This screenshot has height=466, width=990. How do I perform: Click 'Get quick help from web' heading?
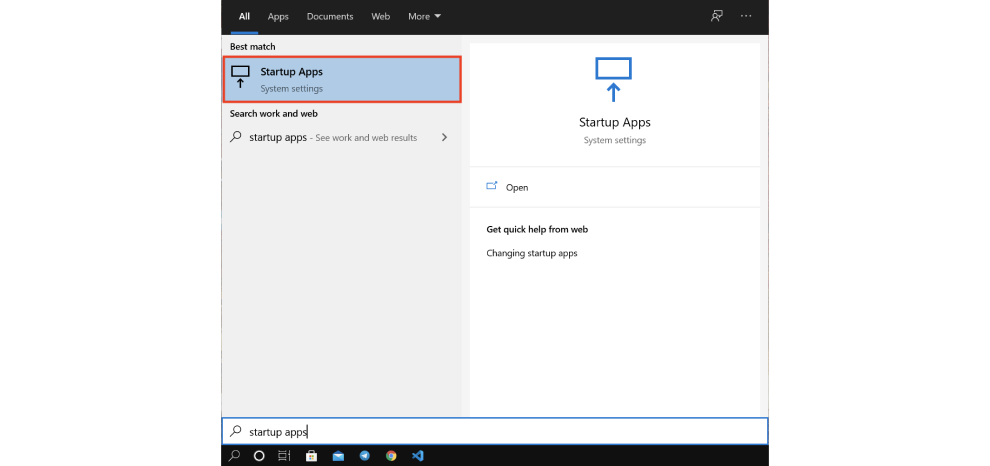537,230
